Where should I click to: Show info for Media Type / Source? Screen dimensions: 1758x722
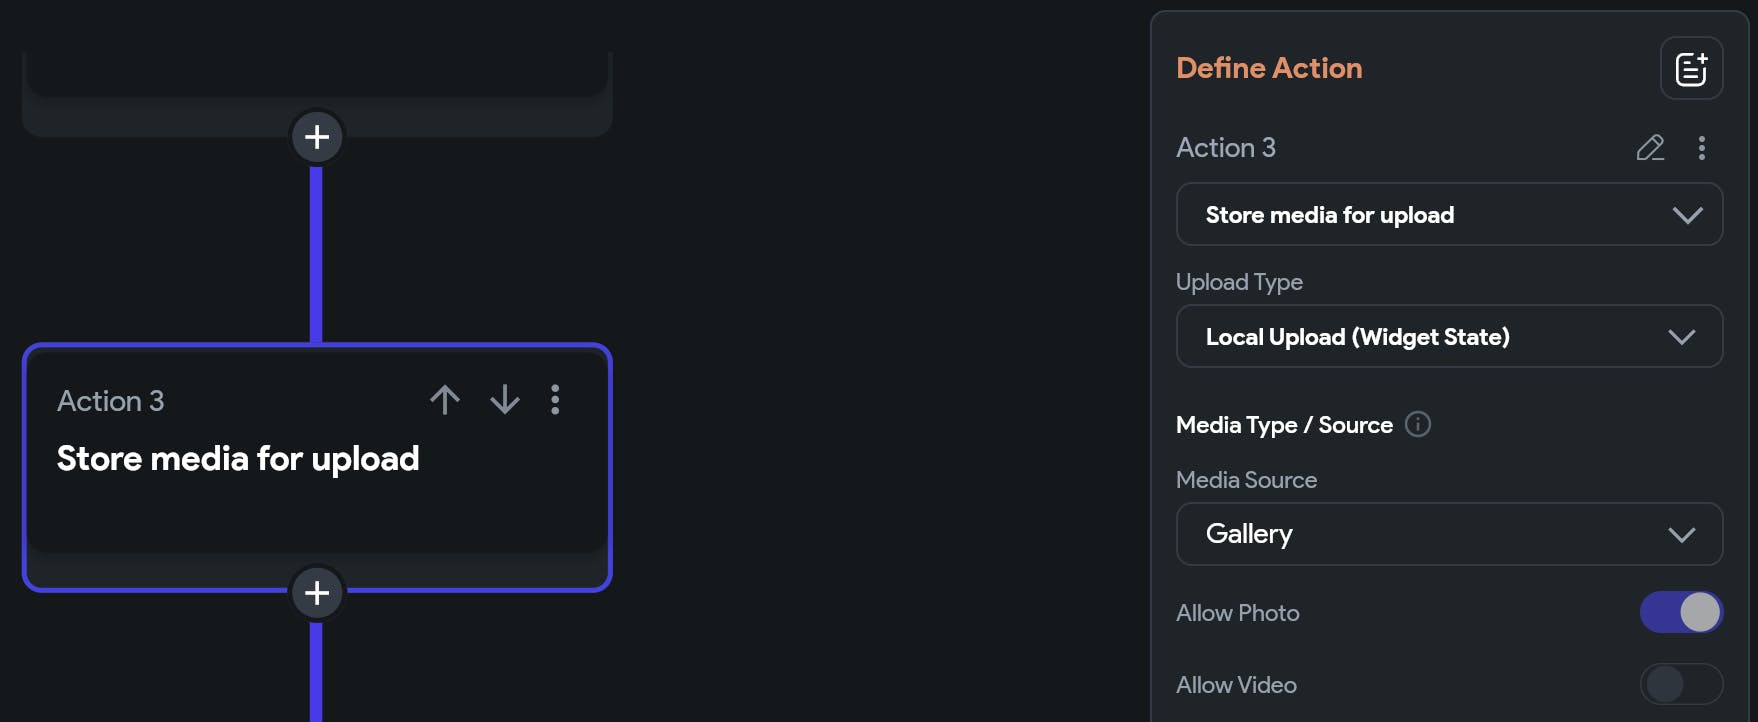point(1418,424)
